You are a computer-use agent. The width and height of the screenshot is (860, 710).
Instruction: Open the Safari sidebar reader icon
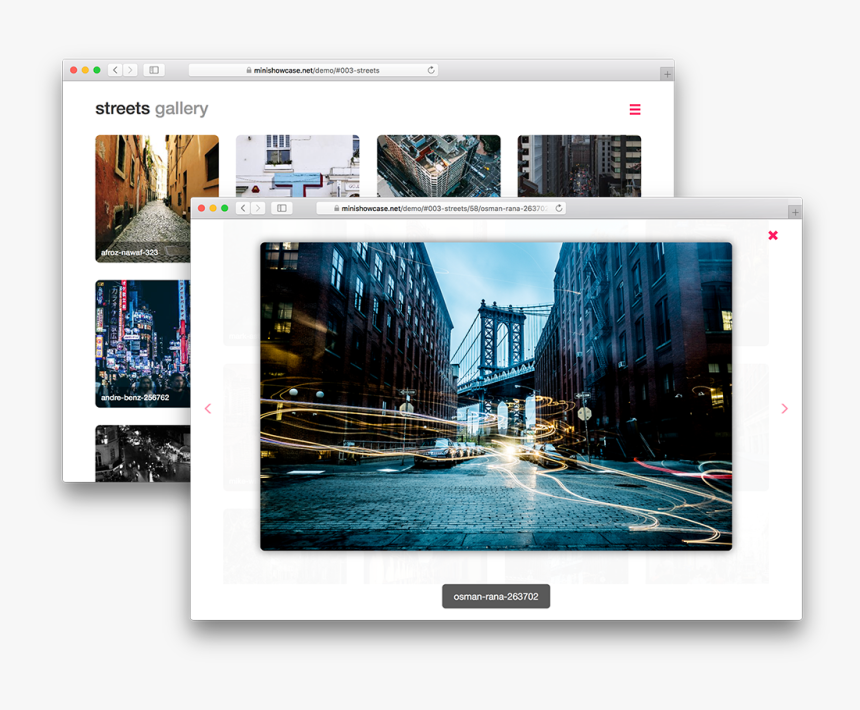coord(282,208)
